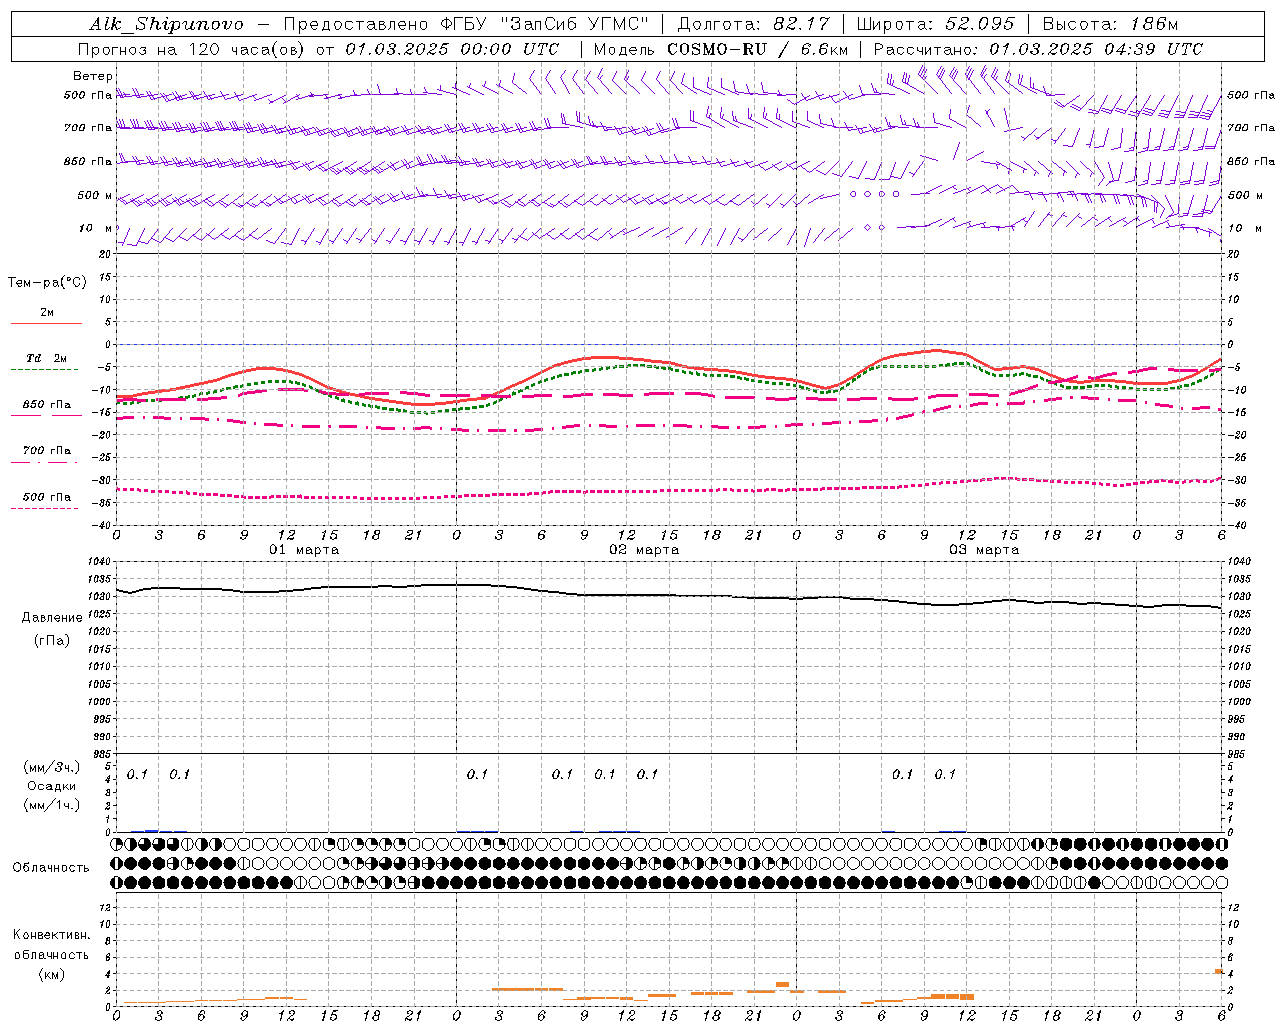The width and height of the screenshot is (1280, 1024).
Task: Click the 02 марта date label
Action: (645, 550)
